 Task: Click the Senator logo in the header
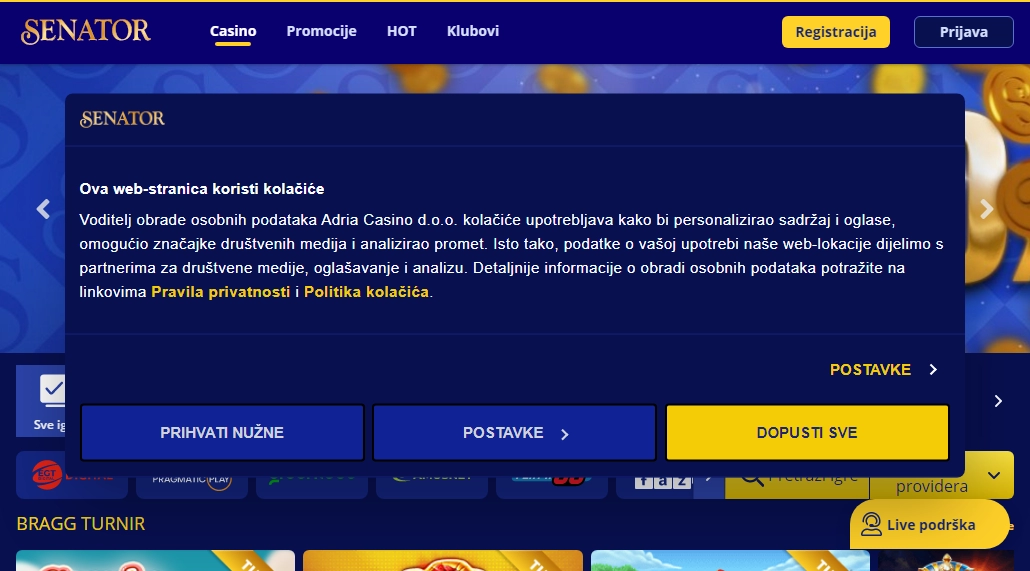[x=86, y=31]
